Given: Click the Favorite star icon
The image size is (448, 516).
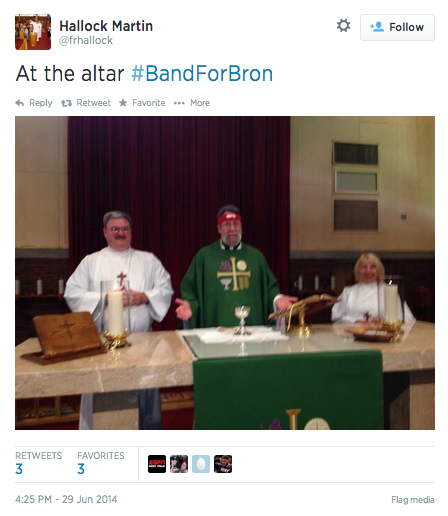Looking at the screenshot, I should point(123,103).
